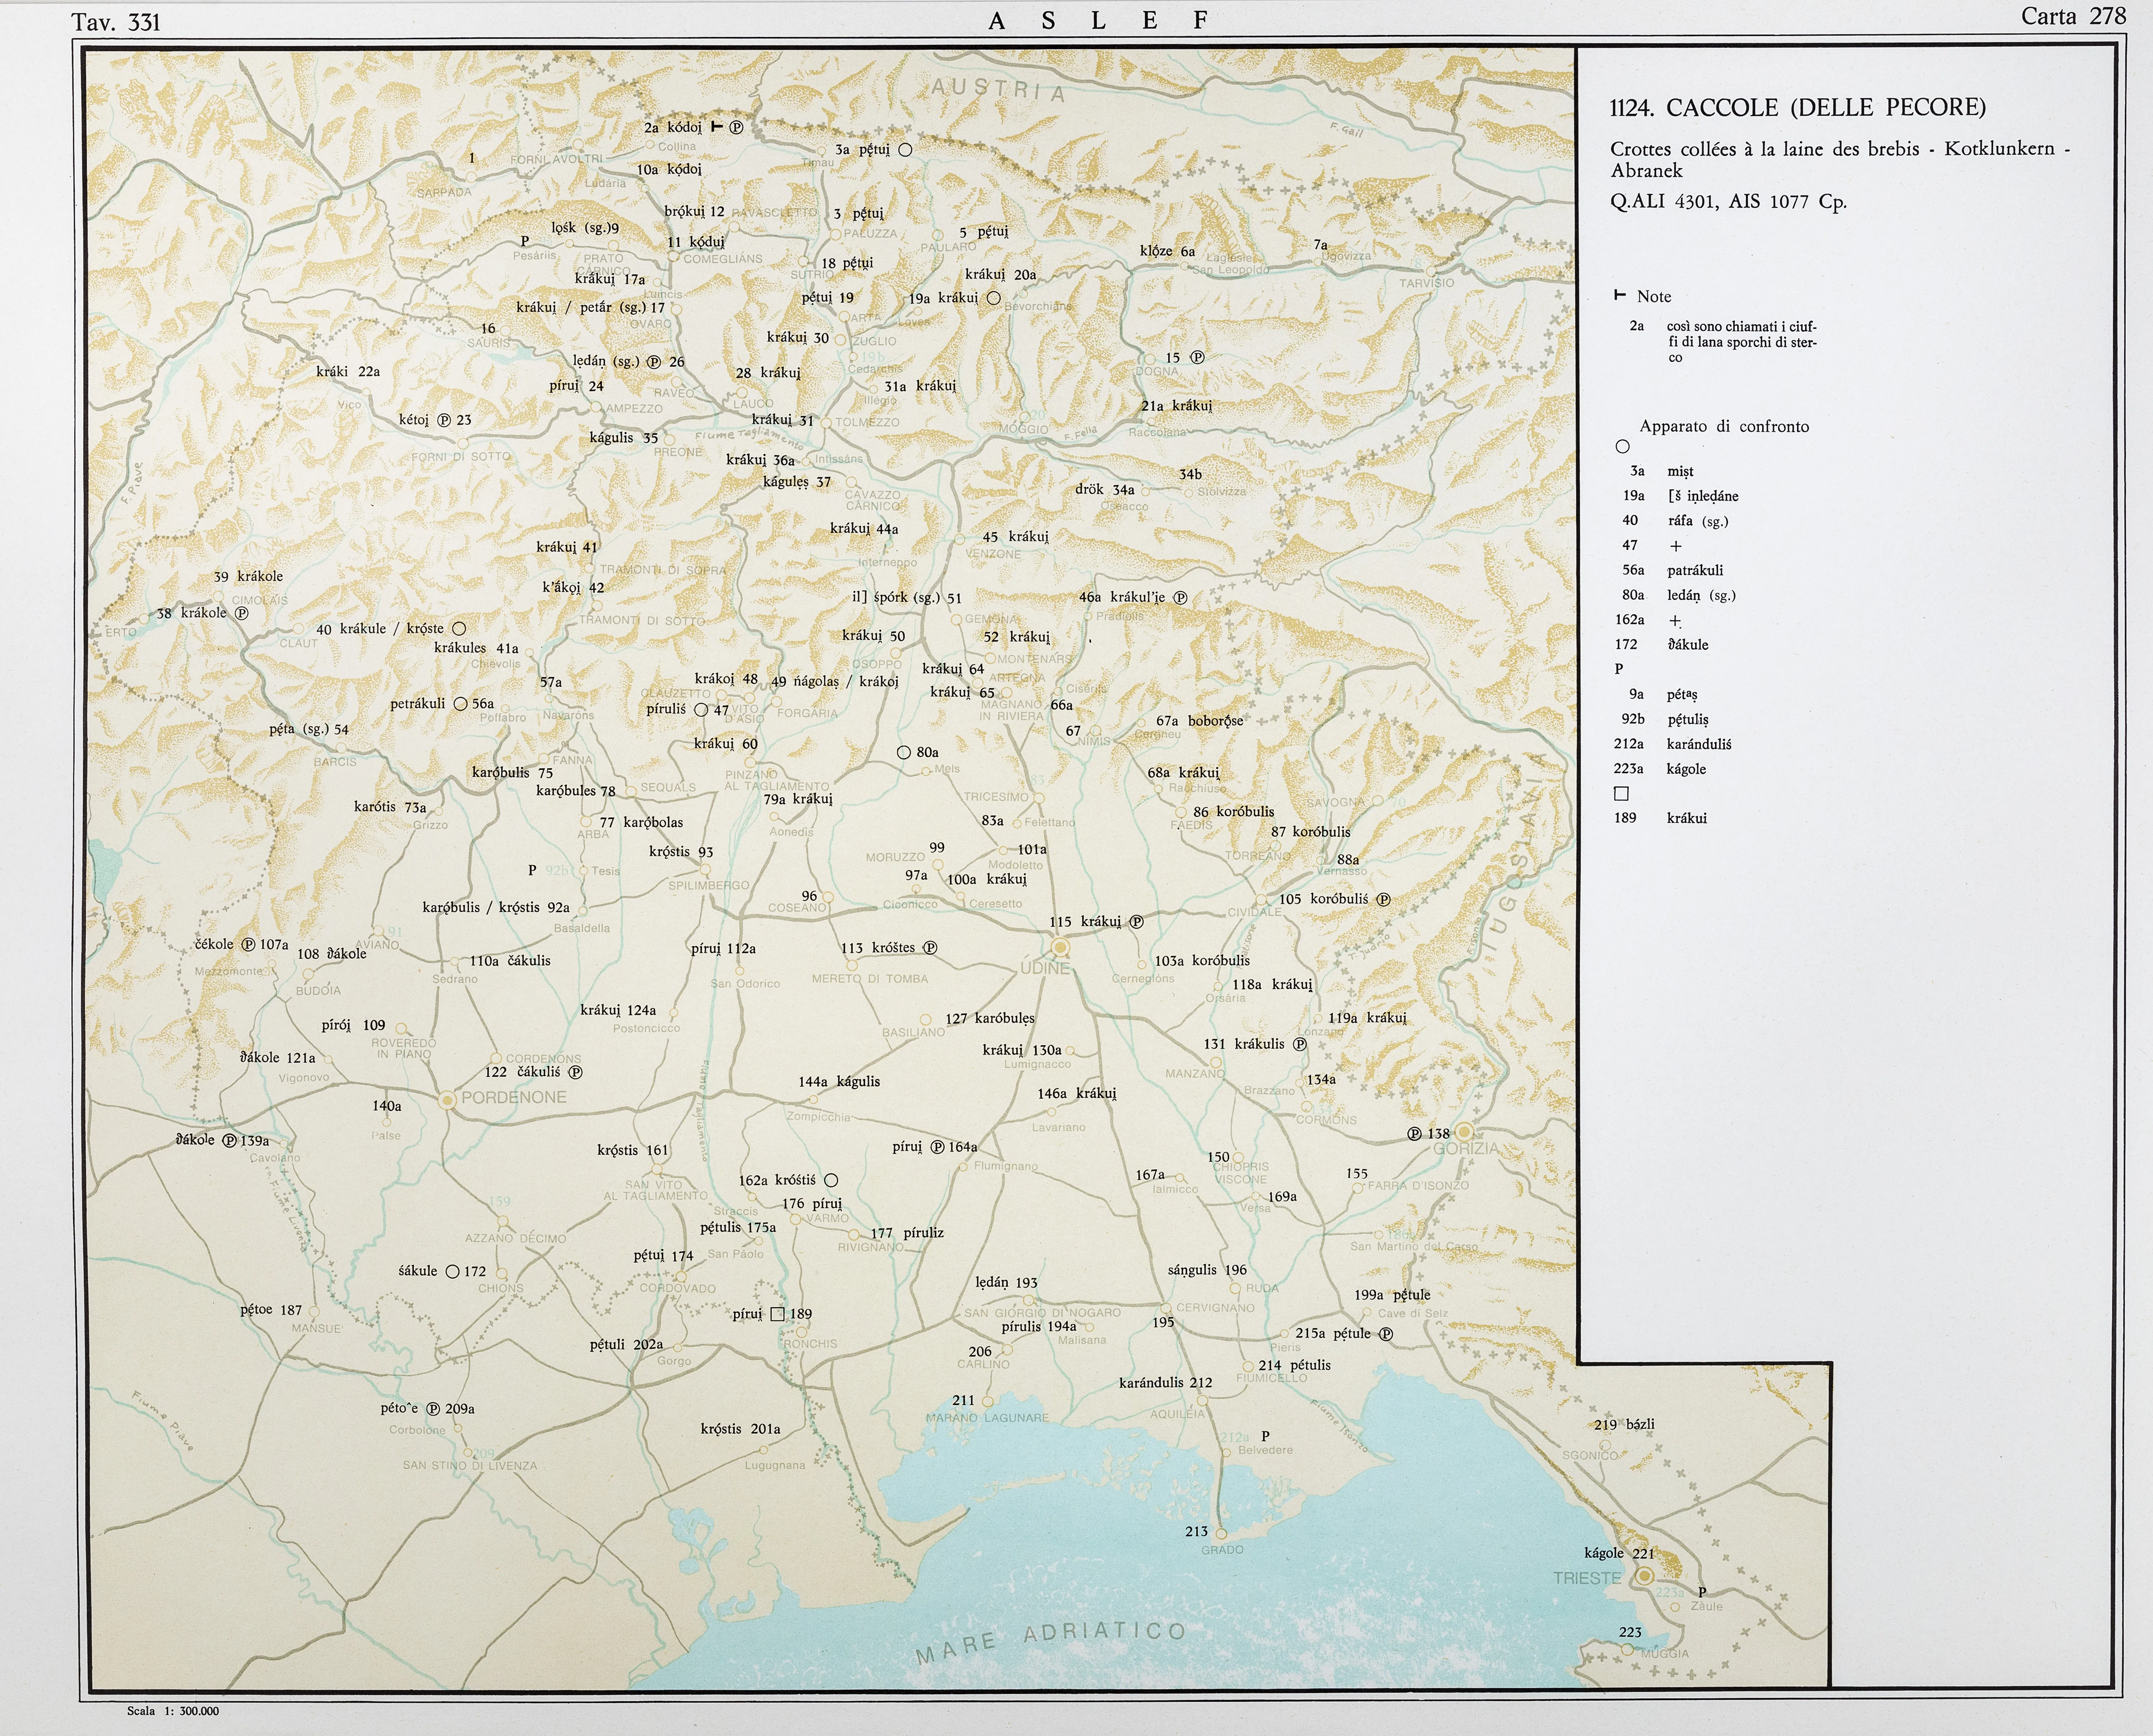Screen dimensions: 2153x1736
Task: Click the square symbol beside 189 píruị
Action: tap(778, 1314)
